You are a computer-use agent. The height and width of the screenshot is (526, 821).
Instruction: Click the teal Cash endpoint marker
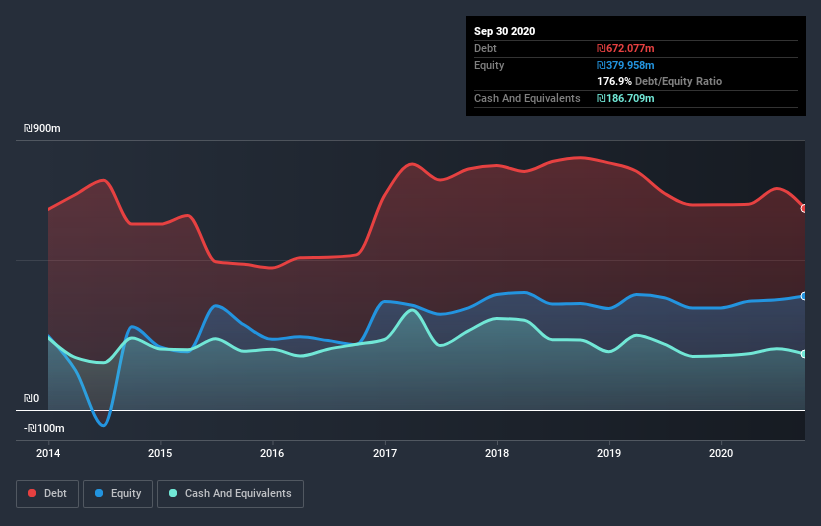[804, 354]
